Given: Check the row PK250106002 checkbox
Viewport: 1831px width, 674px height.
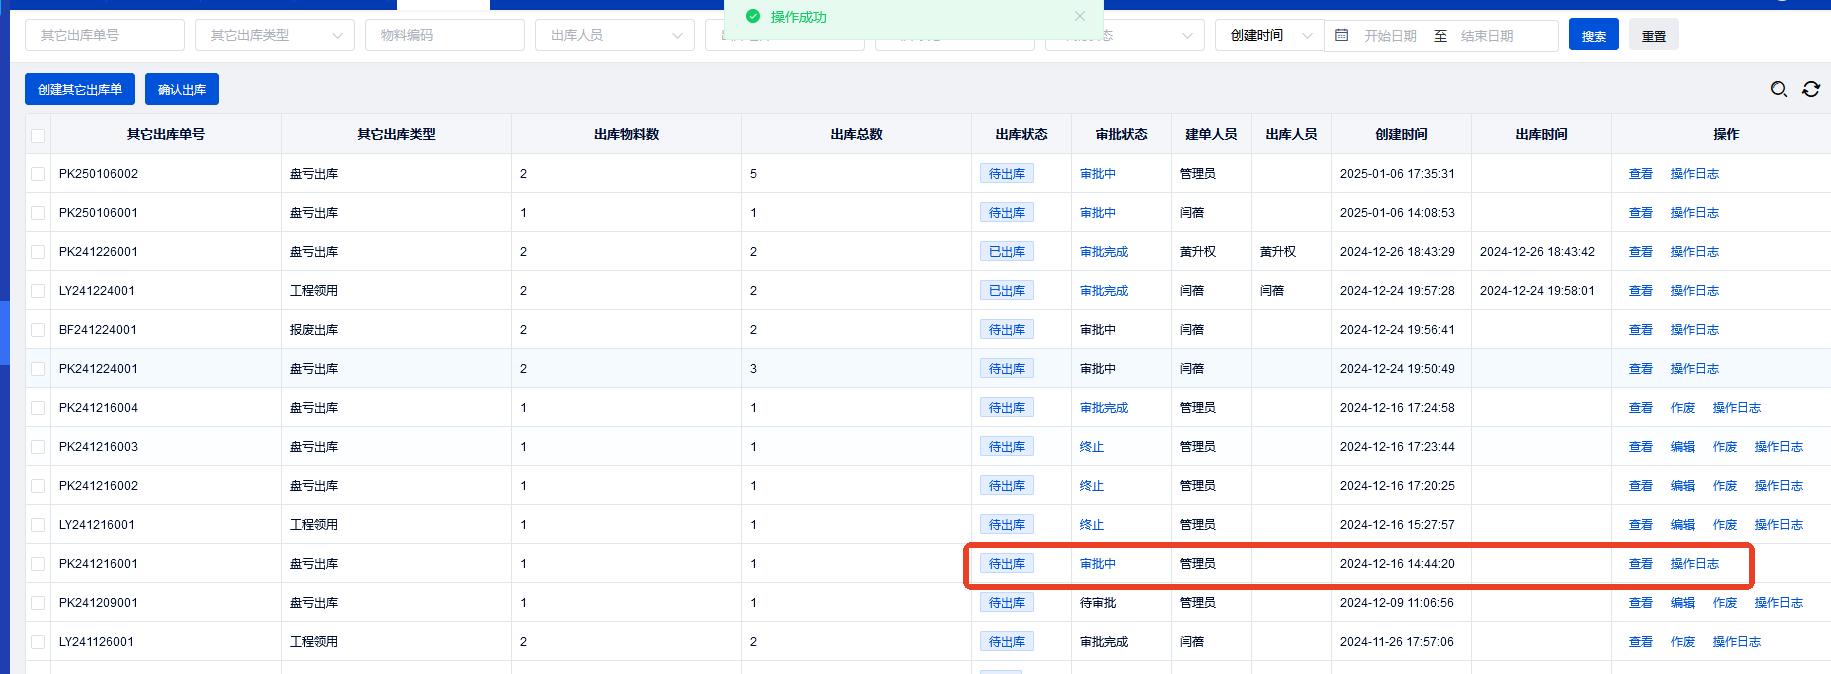Looking at the screenshot, I should pos(38,174).
